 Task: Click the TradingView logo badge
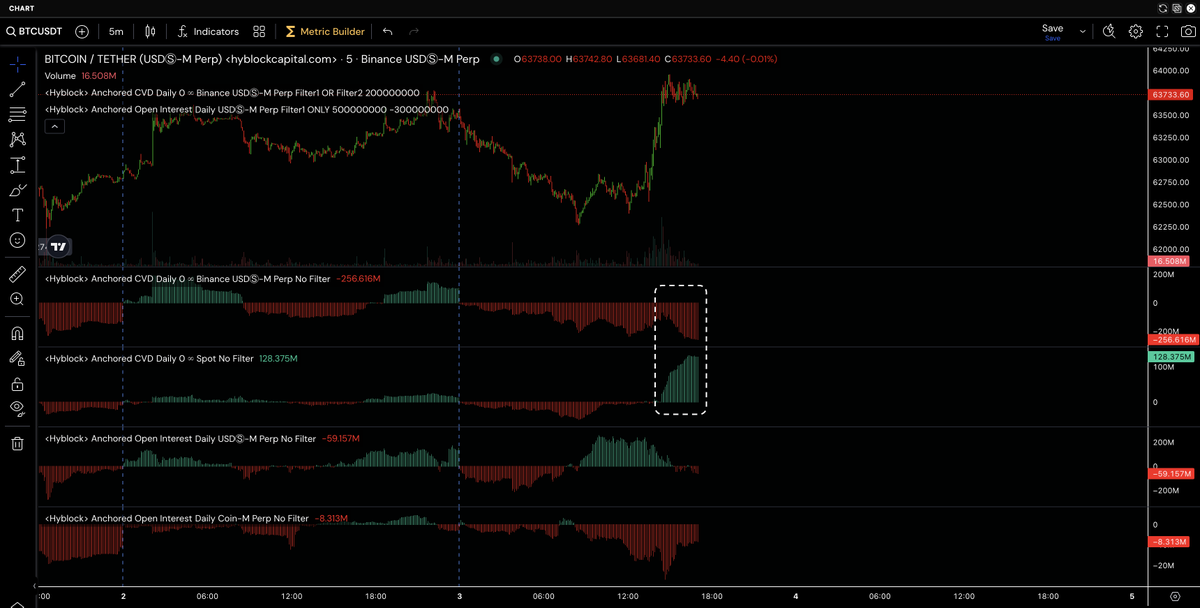(58, 246)
